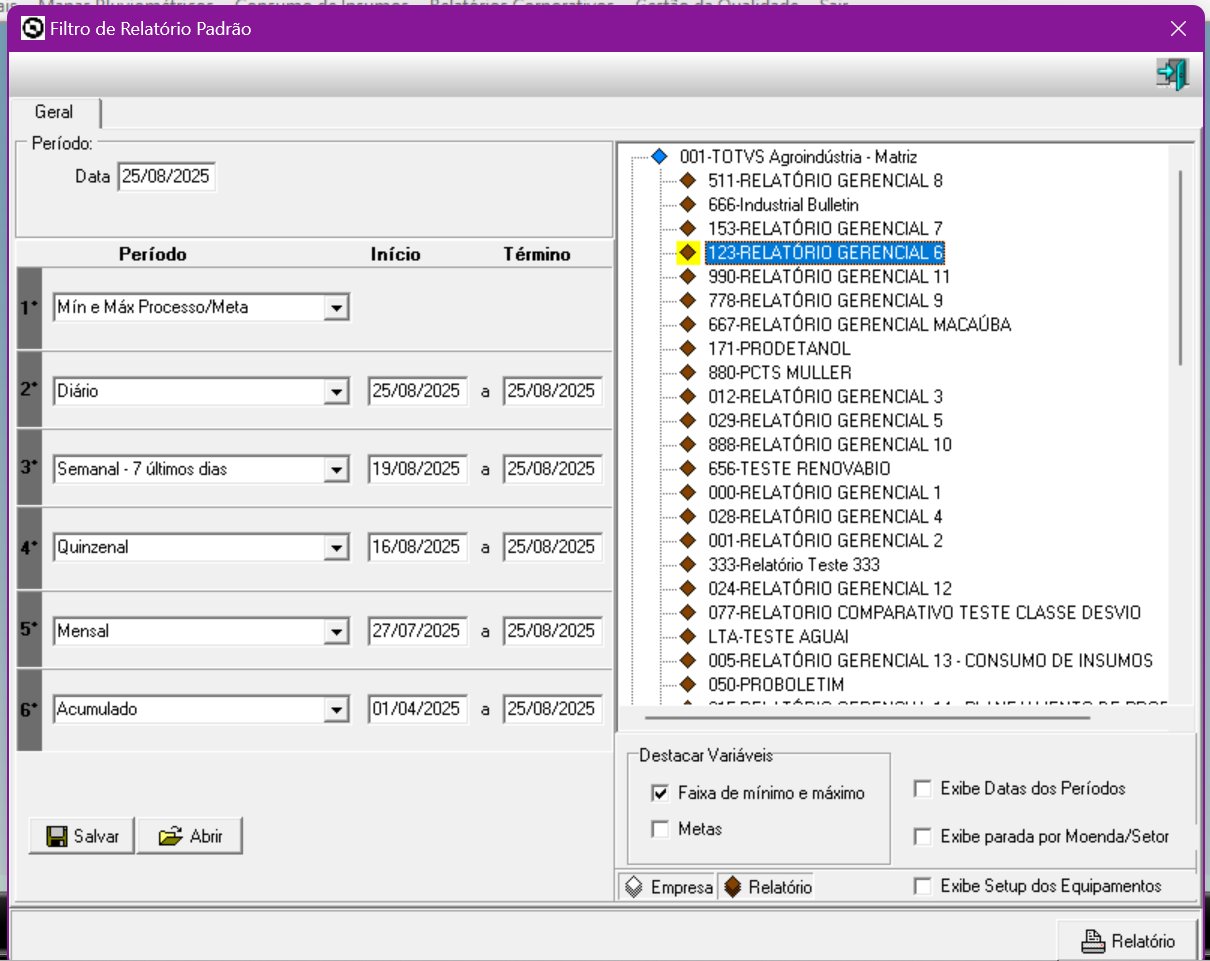Click the diamond icon beside 000-RELATÓRIO GERENCIAL 1
This screenshot has width=1210, height=961.
(688, 493)
